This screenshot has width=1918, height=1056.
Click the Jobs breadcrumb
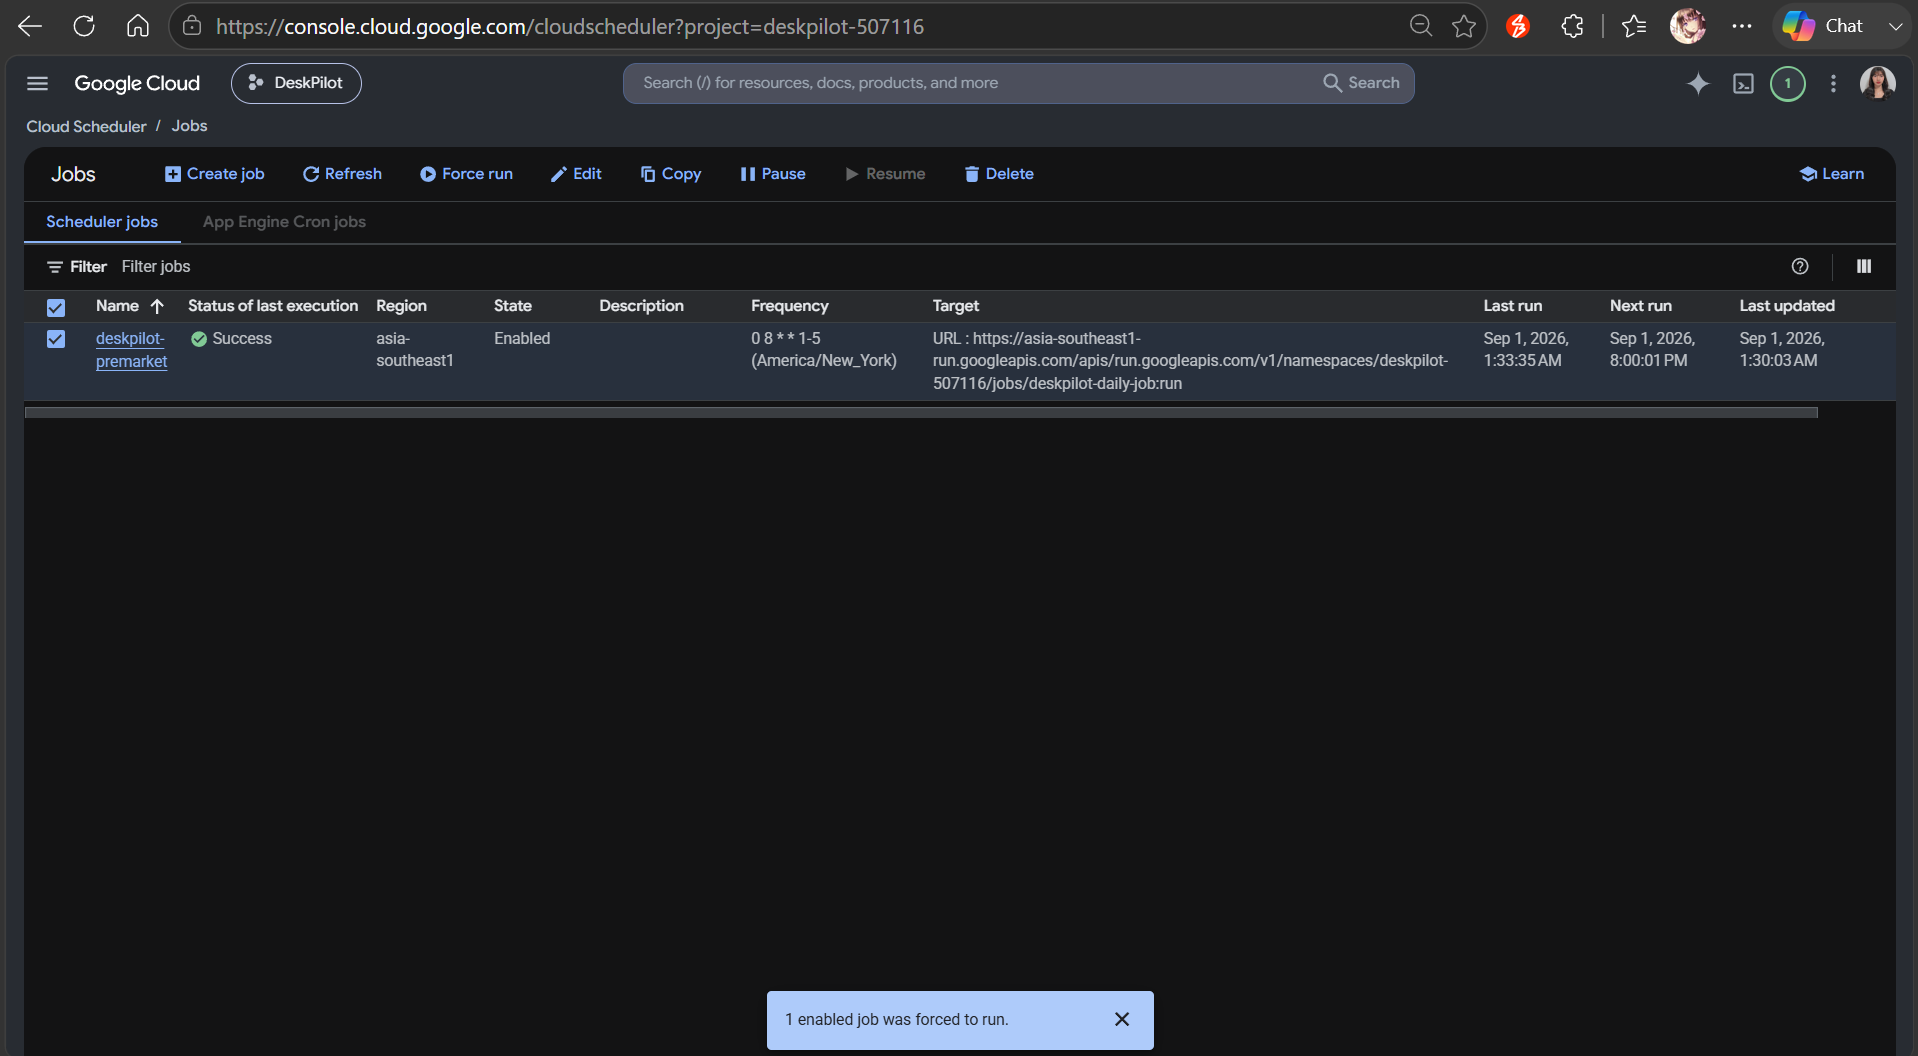click(x=189, y=126)
